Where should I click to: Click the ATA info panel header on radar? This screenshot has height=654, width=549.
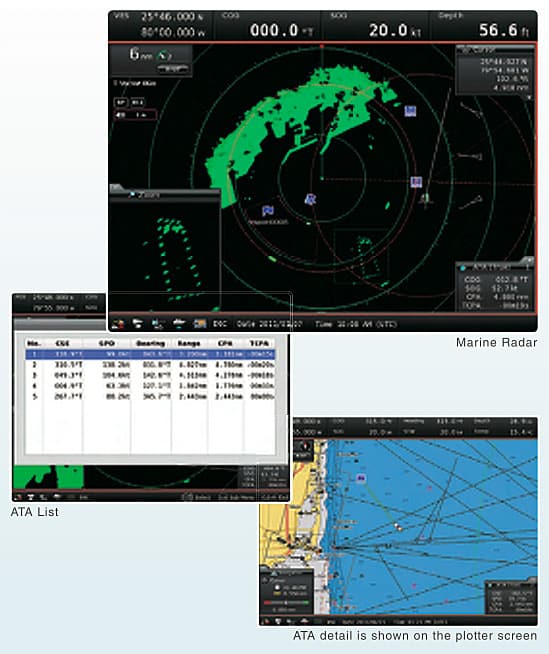tap(495, 267)
